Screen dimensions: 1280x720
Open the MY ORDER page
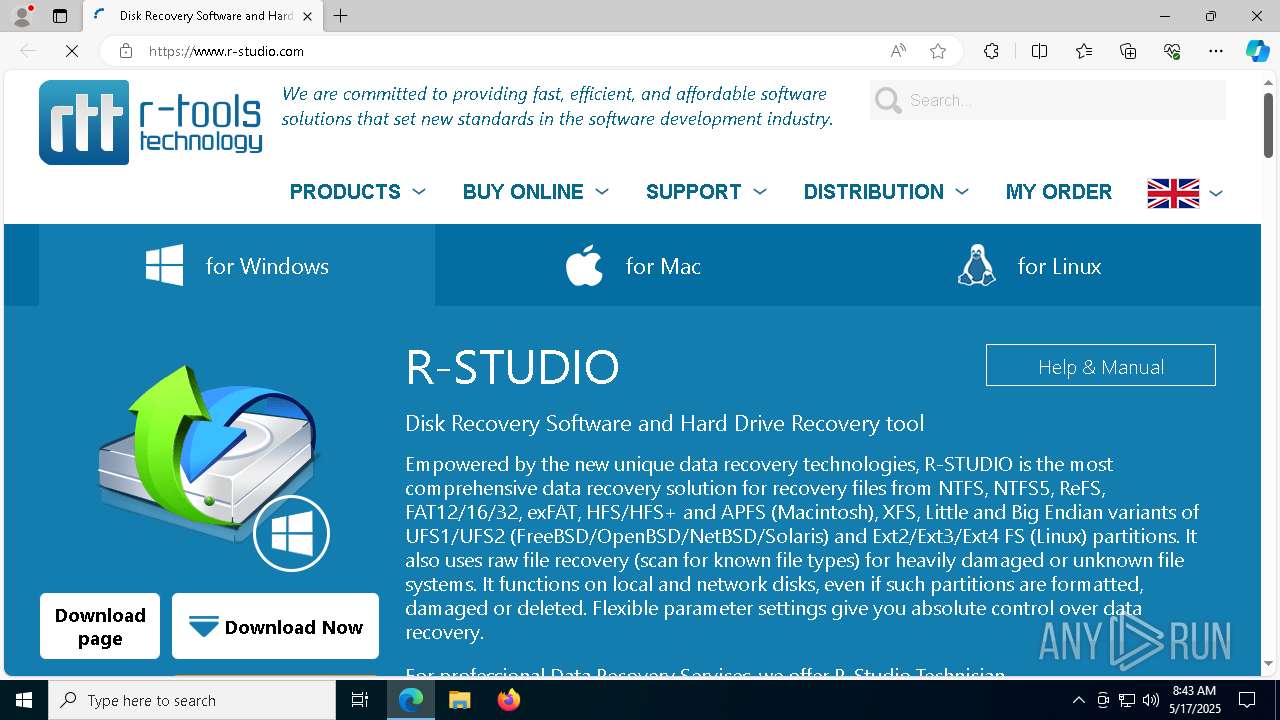(1059, 192)
